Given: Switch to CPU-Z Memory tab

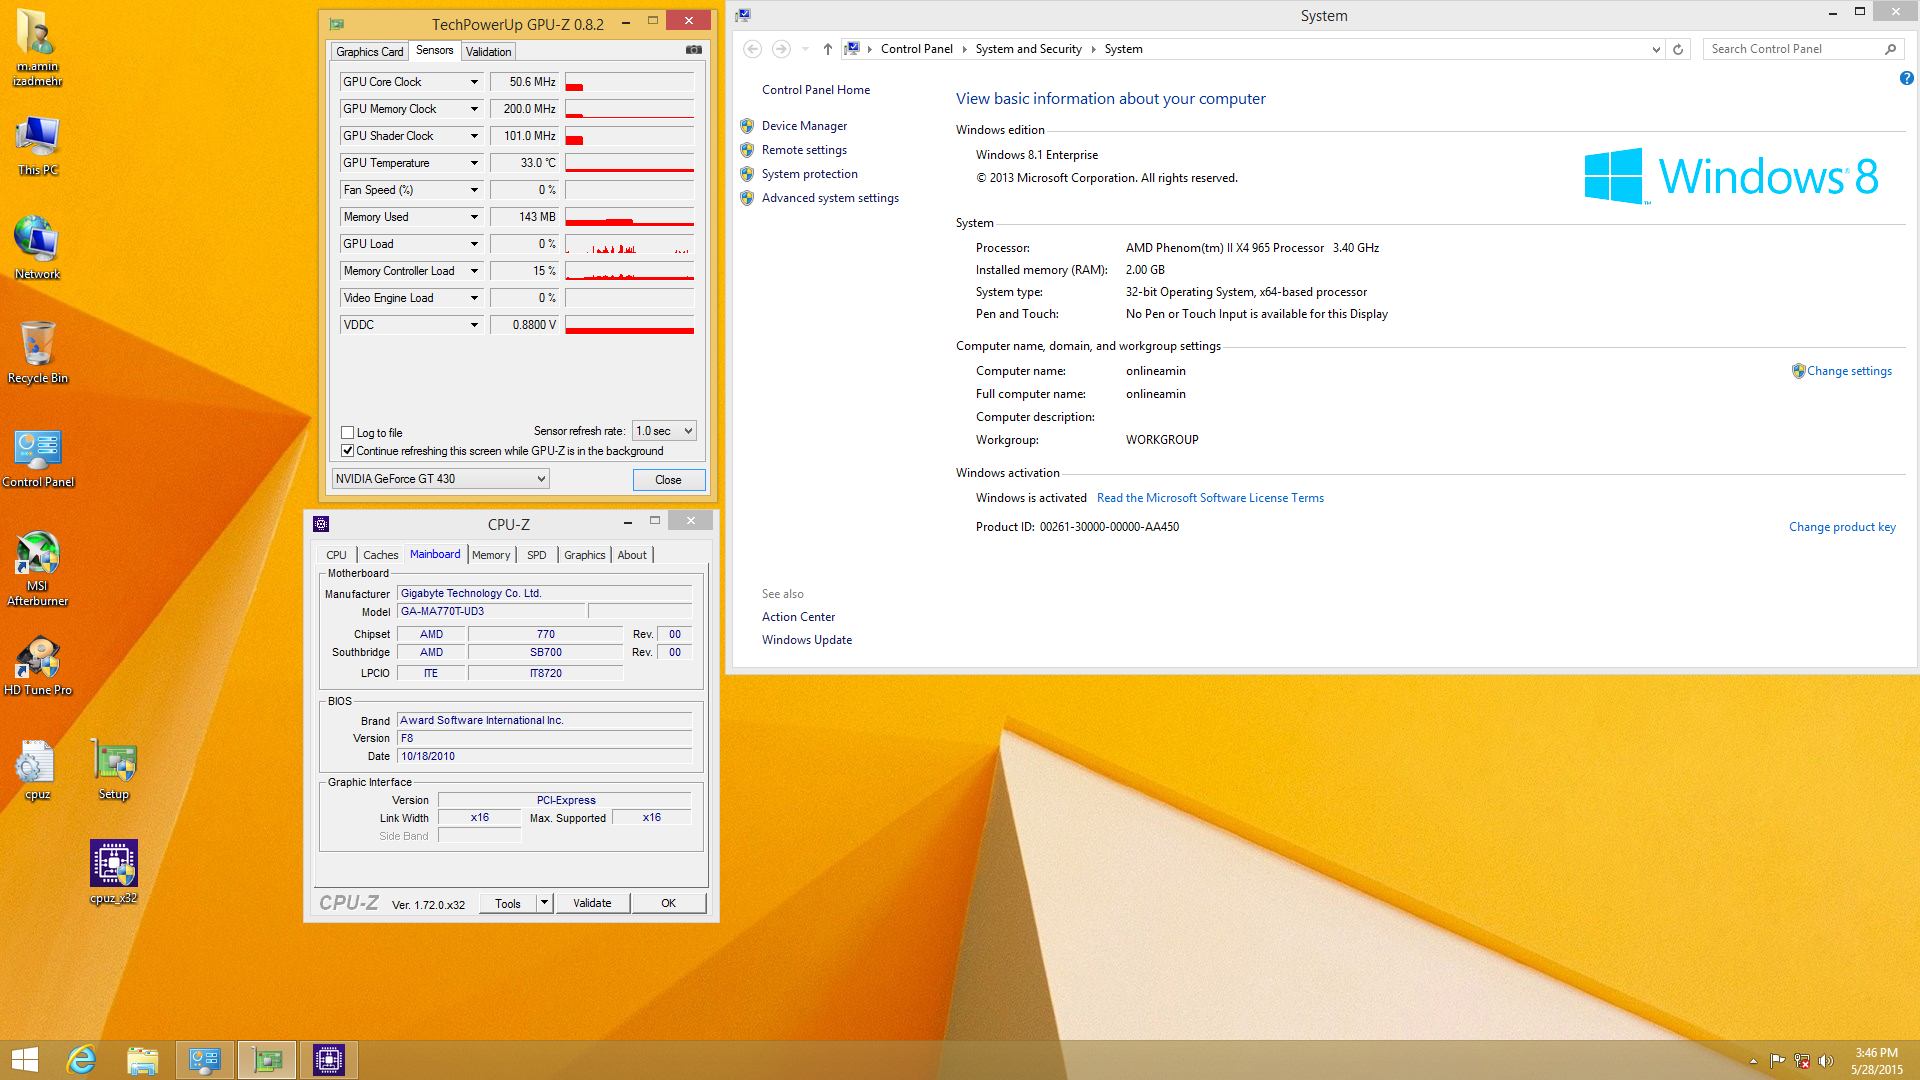Looking at the screenshot, I should point(491,555).
